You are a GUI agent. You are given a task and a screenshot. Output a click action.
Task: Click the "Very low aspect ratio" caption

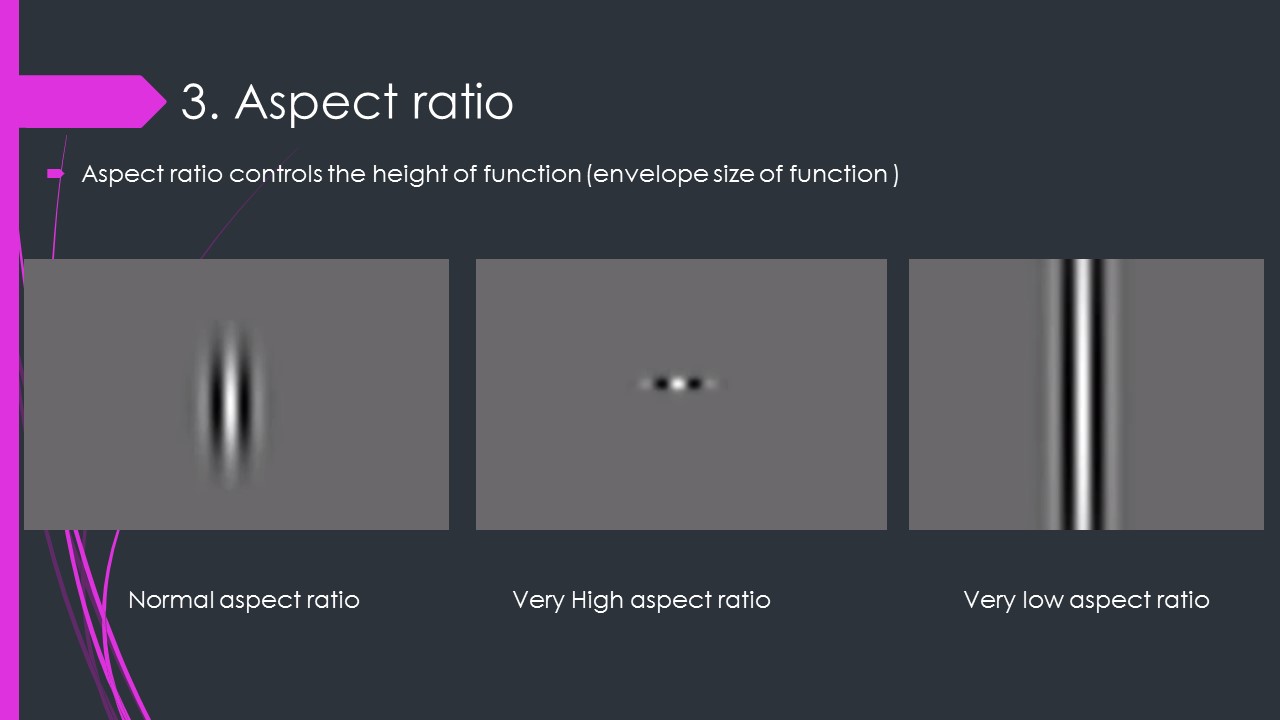1086,600
